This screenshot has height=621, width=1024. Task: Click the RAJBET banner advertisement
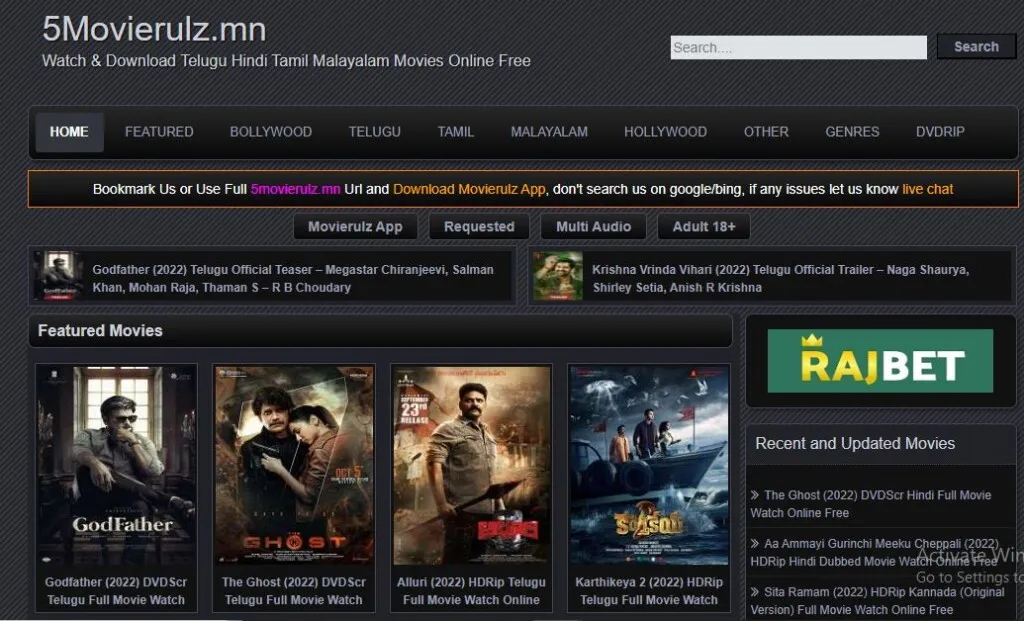coord(878,360)
